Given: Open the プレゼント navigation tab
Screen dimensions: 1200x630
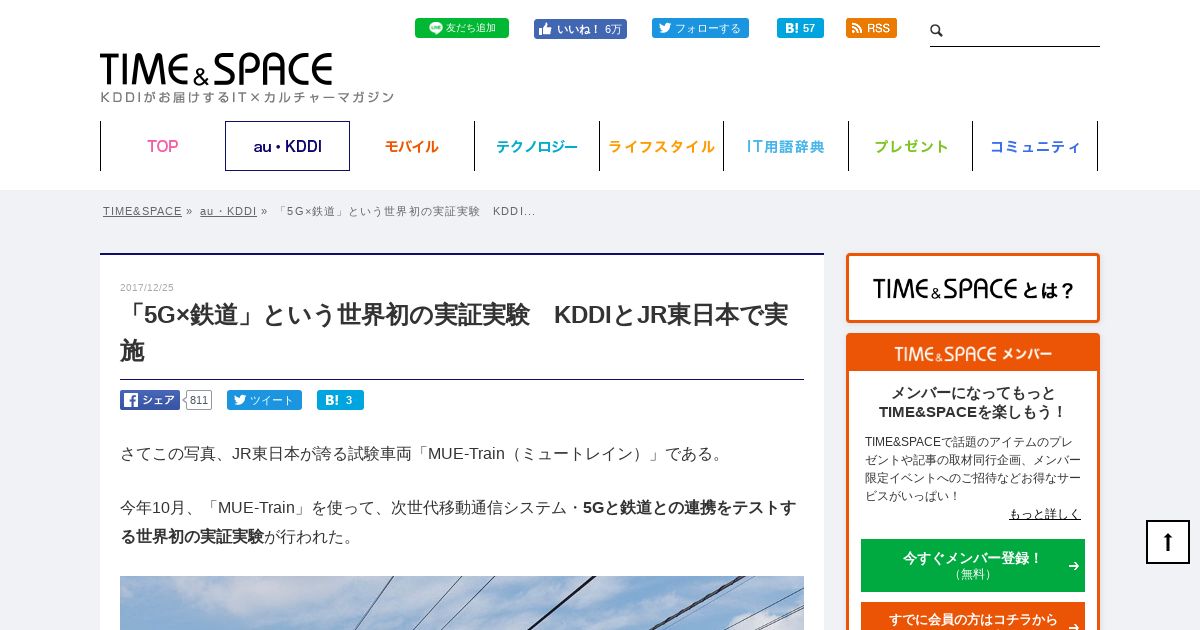Looking at the screenshot, I should pos(911,146).
